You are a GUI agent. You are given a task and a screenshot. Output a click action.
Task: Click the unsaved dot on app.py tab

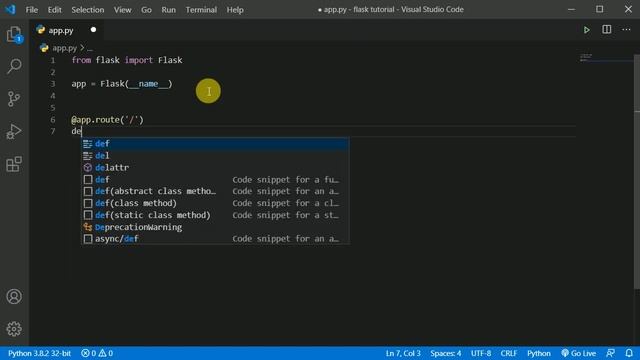[x=93, y=30]
